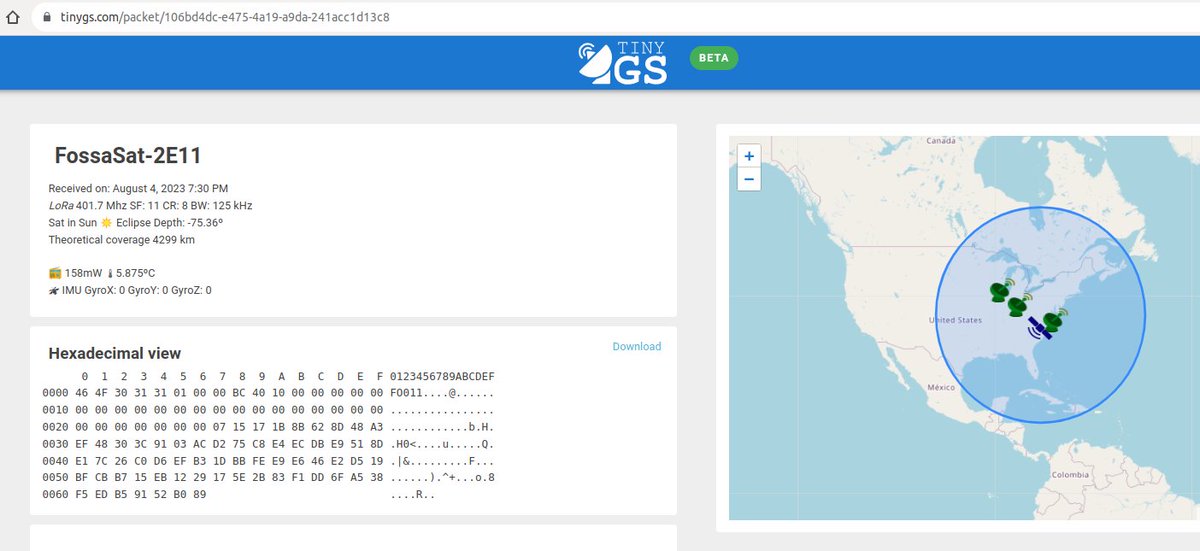
Task: Click the 'Theoretical coverage 4299 km' text
Action: tap(121, 240)
